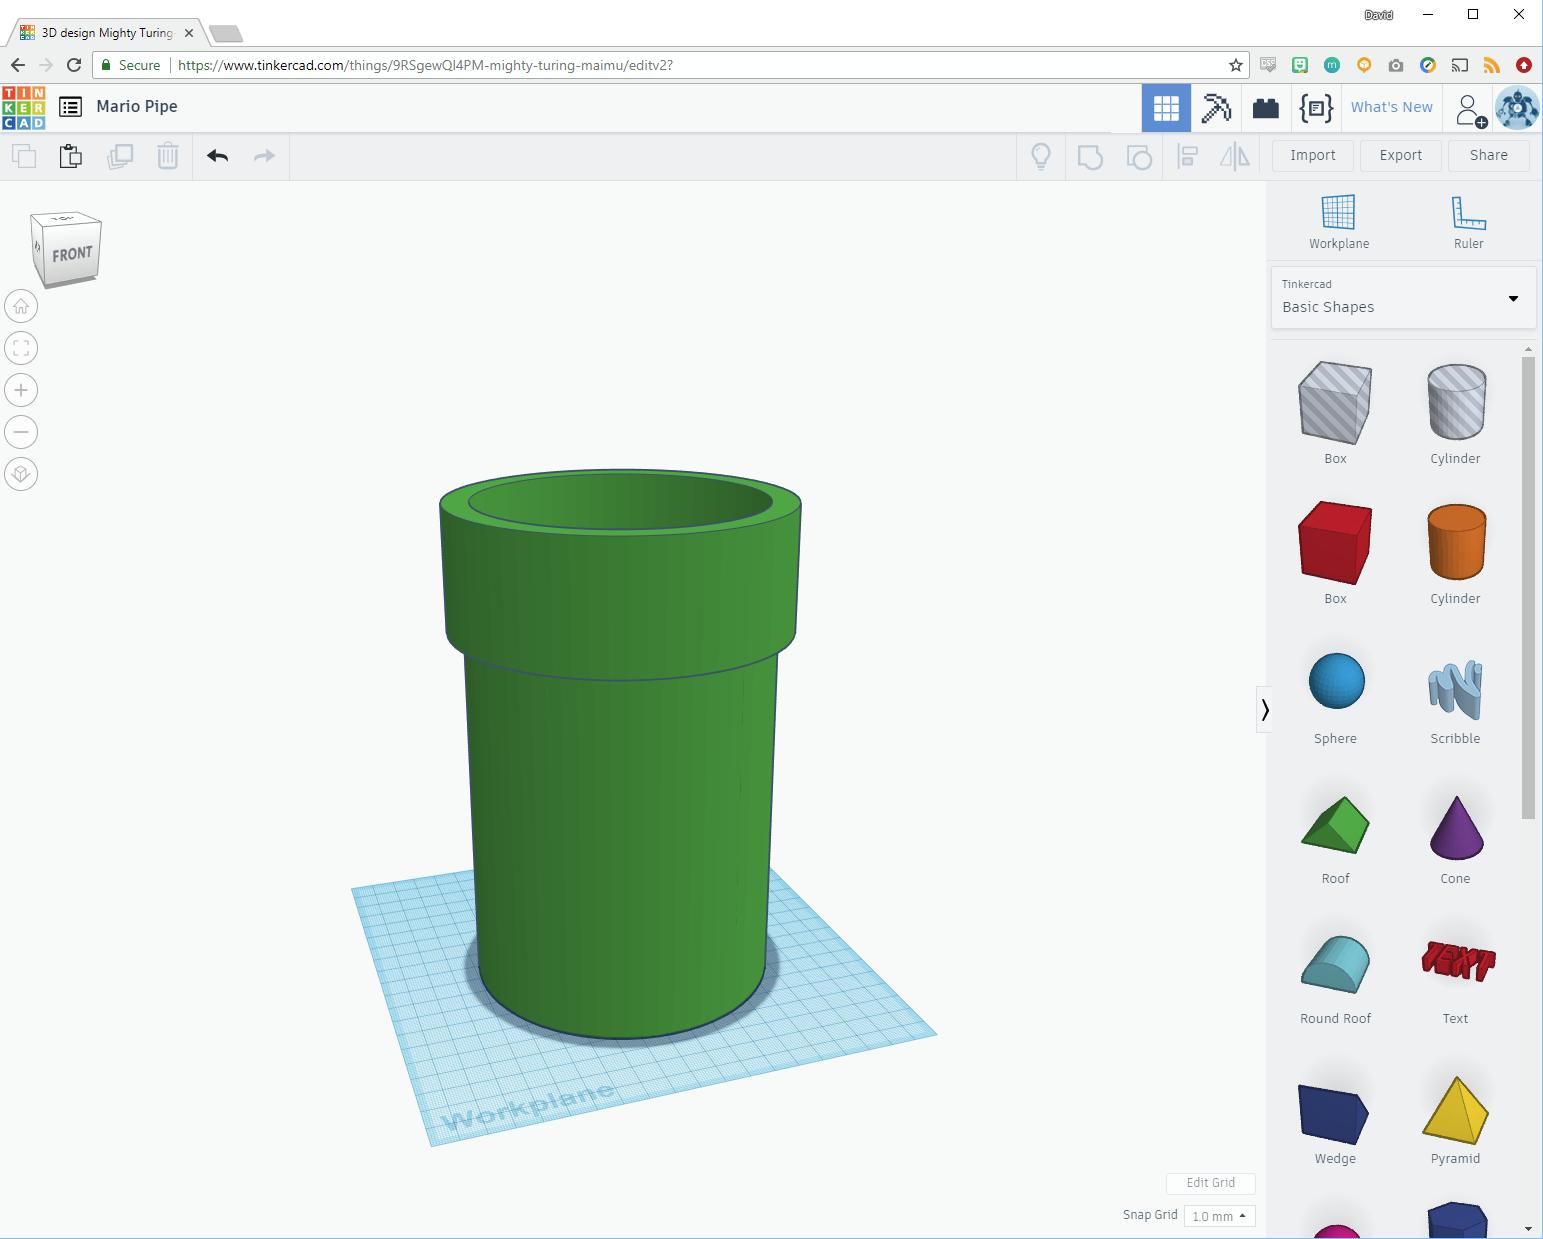Open the user profile avatar
Screen dimensions: 1543x1239
[1517, 108]
